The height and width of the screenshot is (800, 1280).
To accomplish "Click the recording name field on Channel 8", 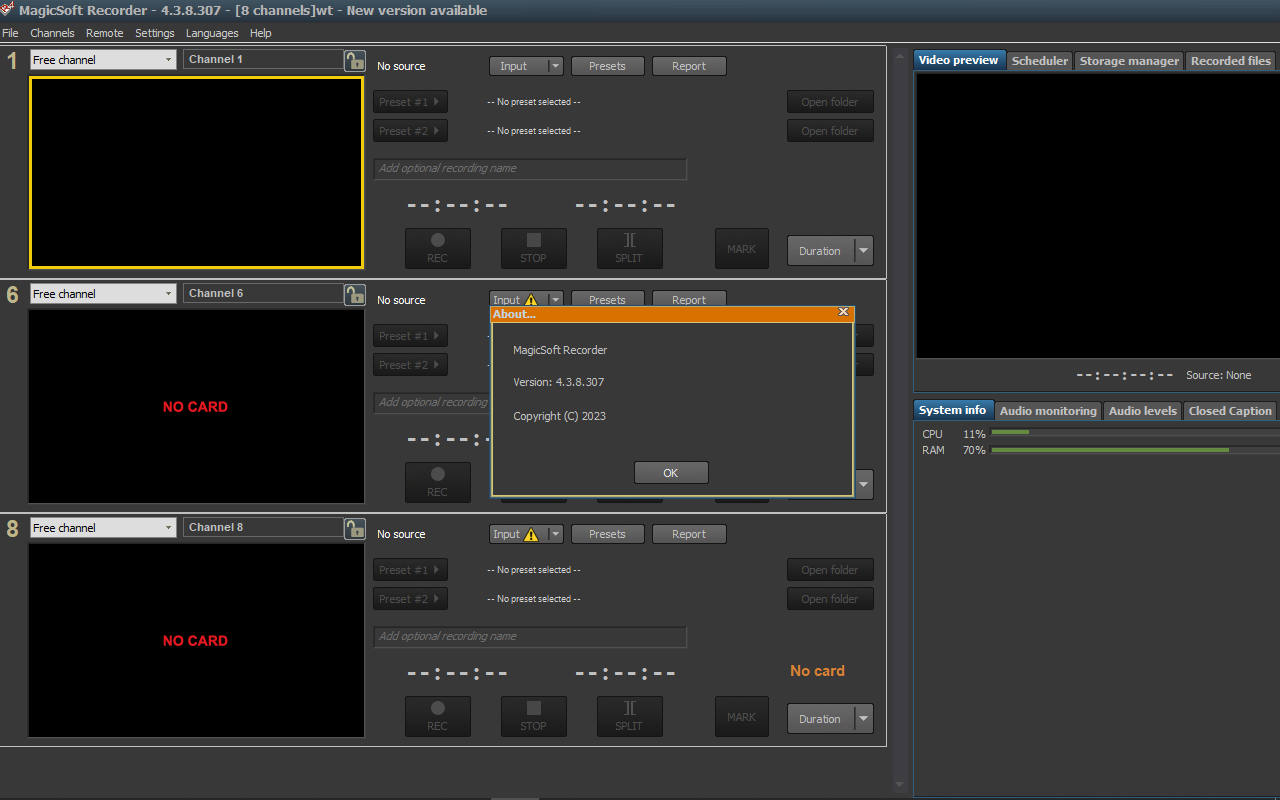I will [x=530, y=637].
